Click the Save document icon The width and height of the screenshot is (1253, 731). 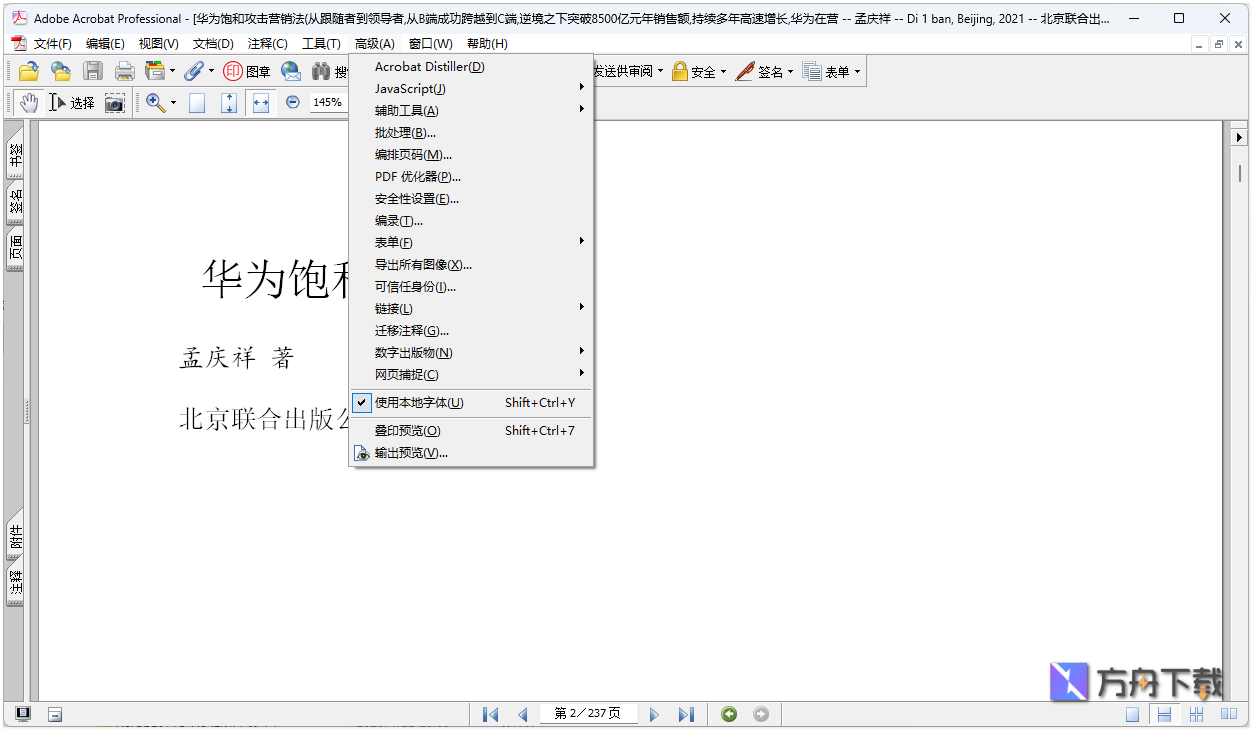tap(92, 71)
